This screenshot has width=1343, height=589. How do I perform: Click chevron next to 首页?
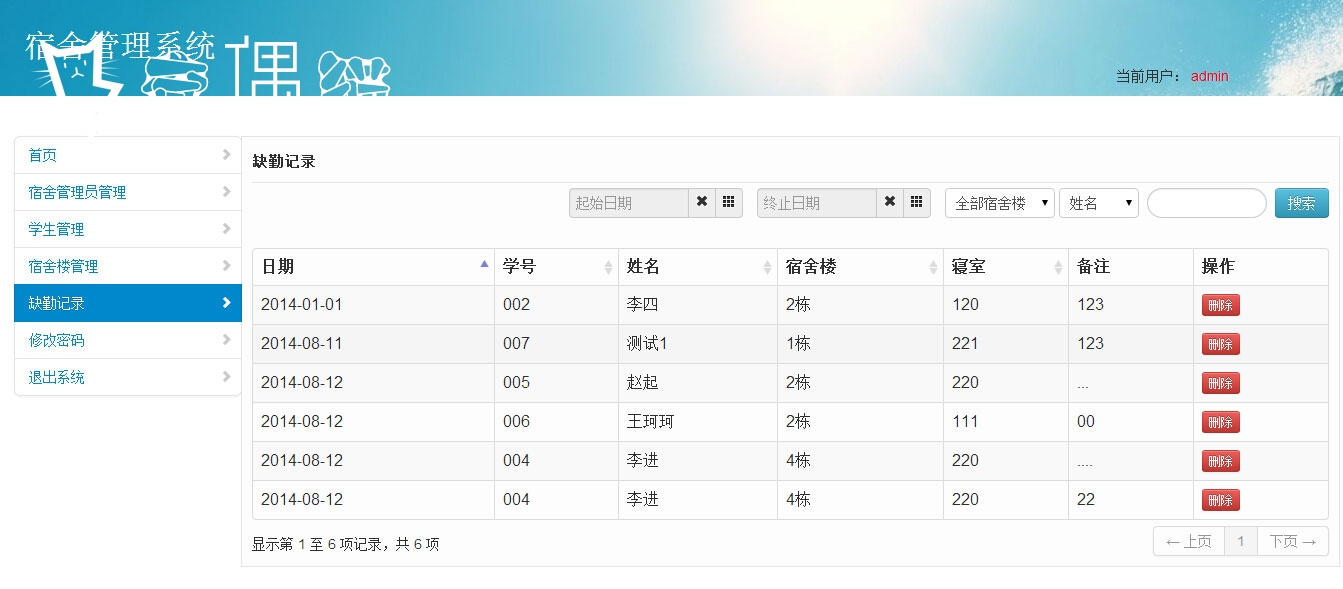pos(226,155)
